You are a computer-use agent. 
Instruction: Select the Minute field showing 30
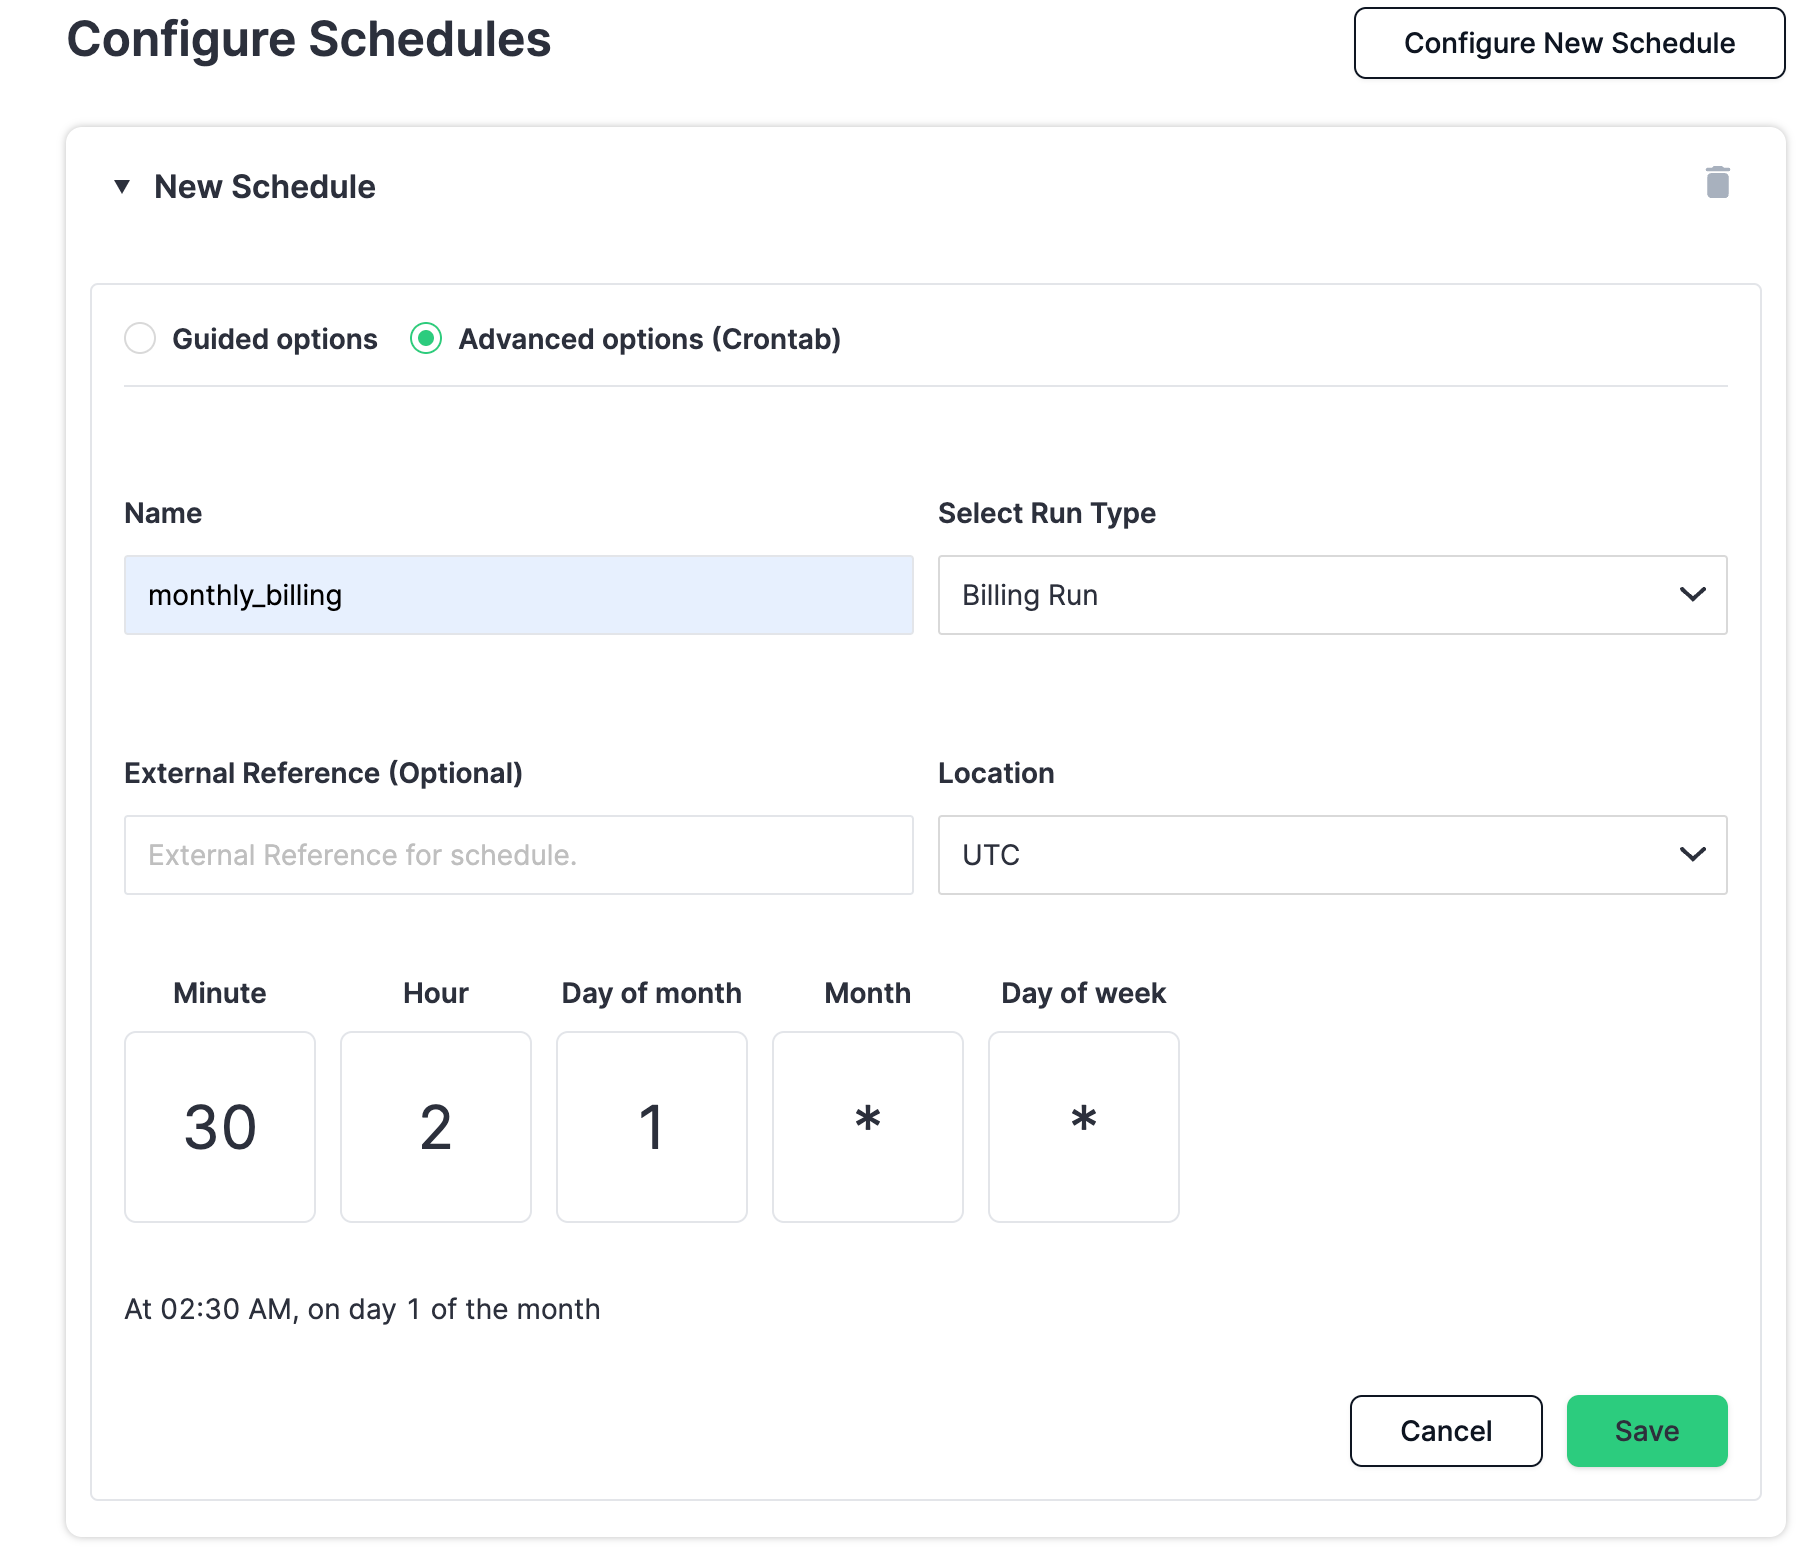[x=219, y=1127]
